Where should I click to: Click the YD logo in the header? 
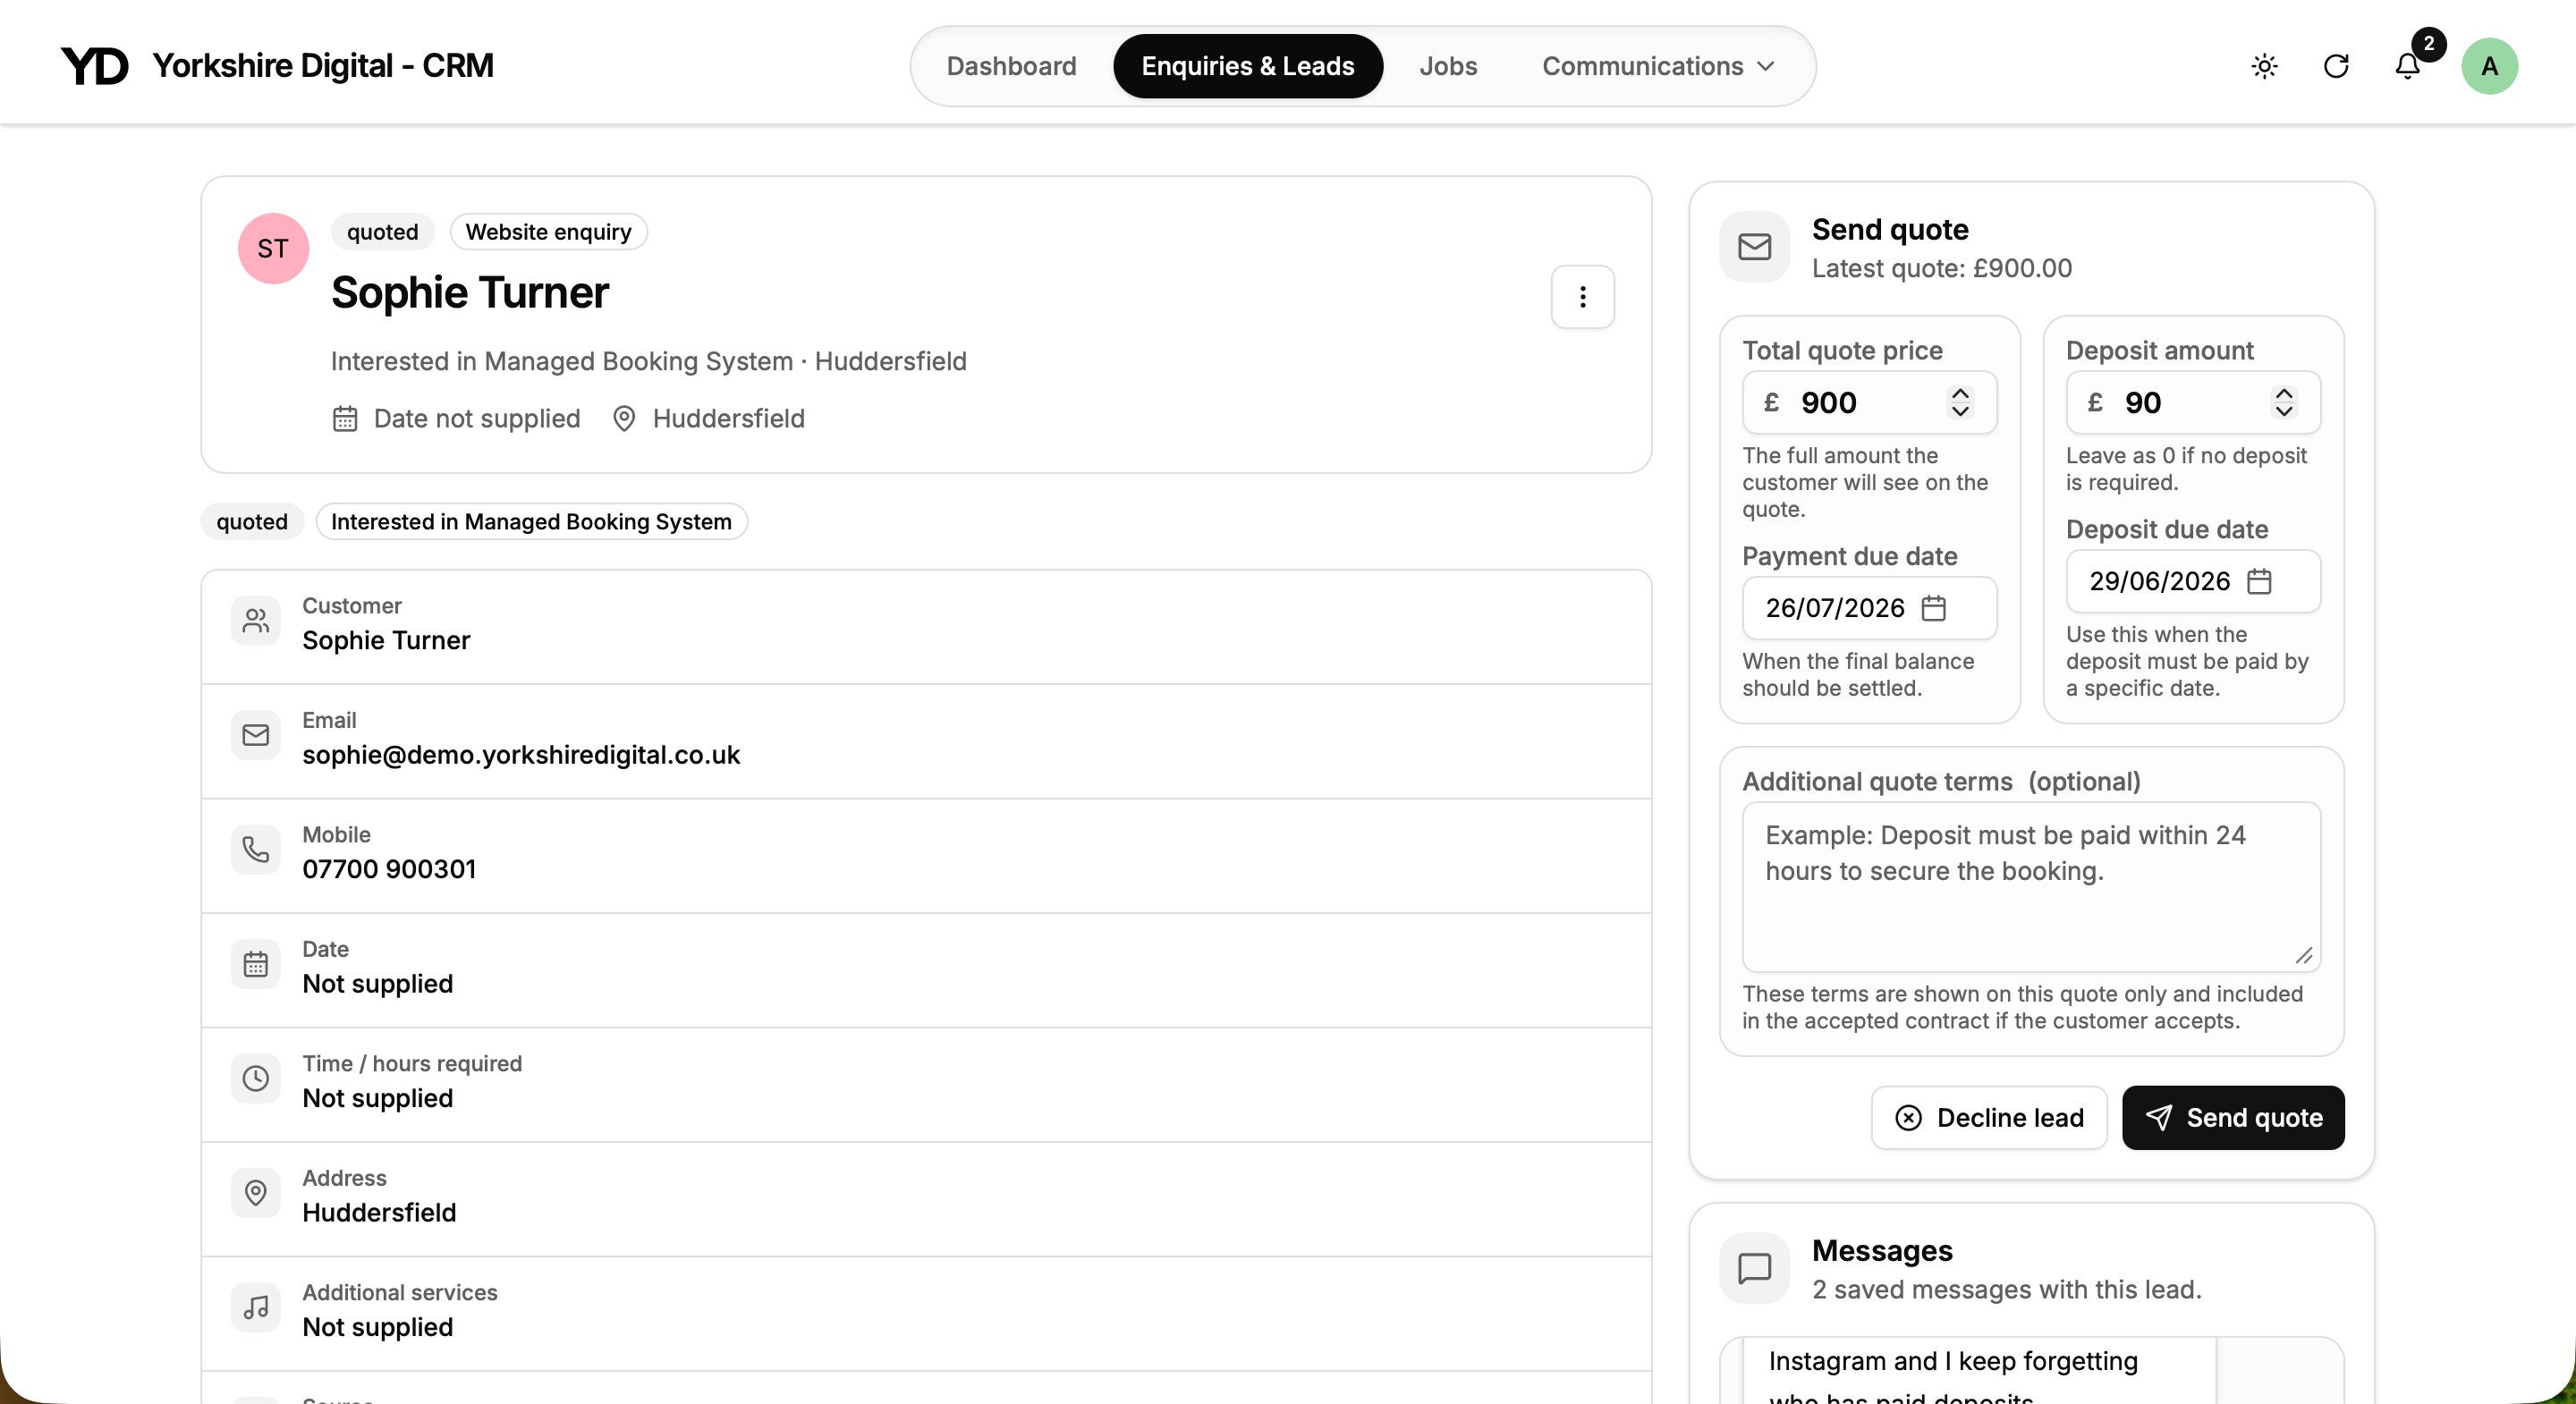[94, 66]
